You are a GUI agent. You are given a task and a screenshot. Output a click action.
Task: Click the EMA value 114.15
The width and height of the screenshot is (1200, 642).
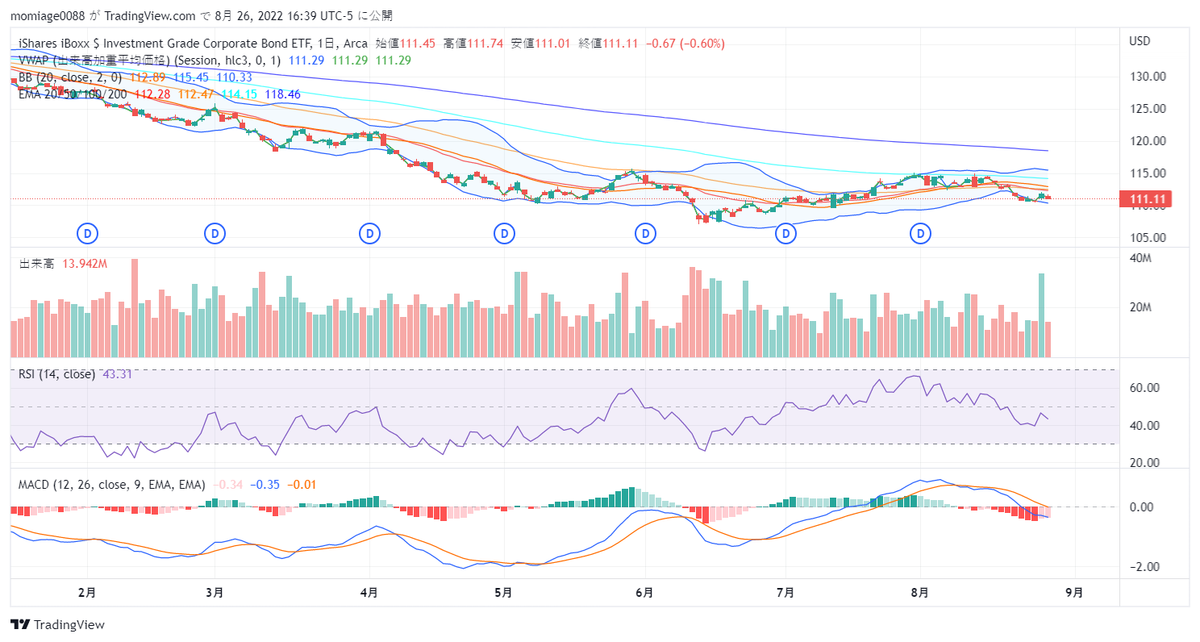(239, 93)
